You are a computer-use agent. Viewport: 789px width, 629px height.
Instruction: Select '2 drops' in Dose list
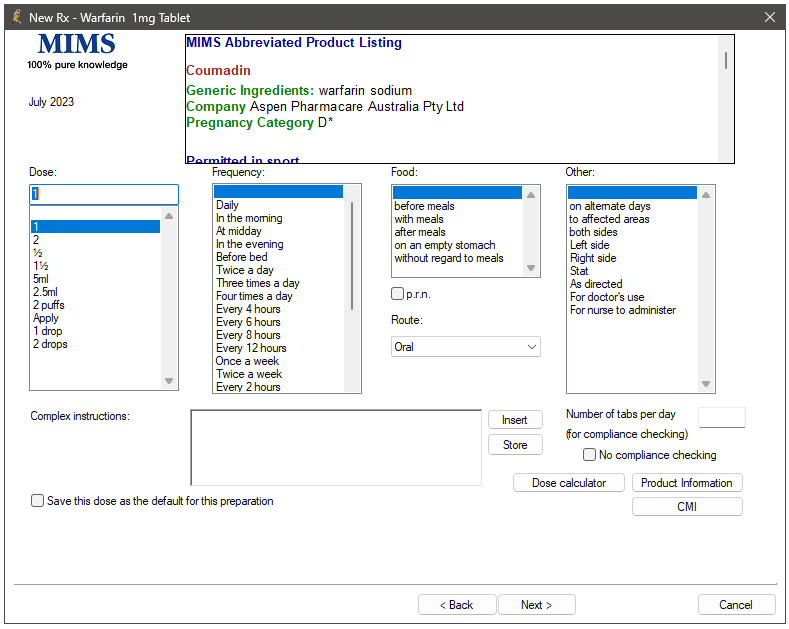click(95, 344)
